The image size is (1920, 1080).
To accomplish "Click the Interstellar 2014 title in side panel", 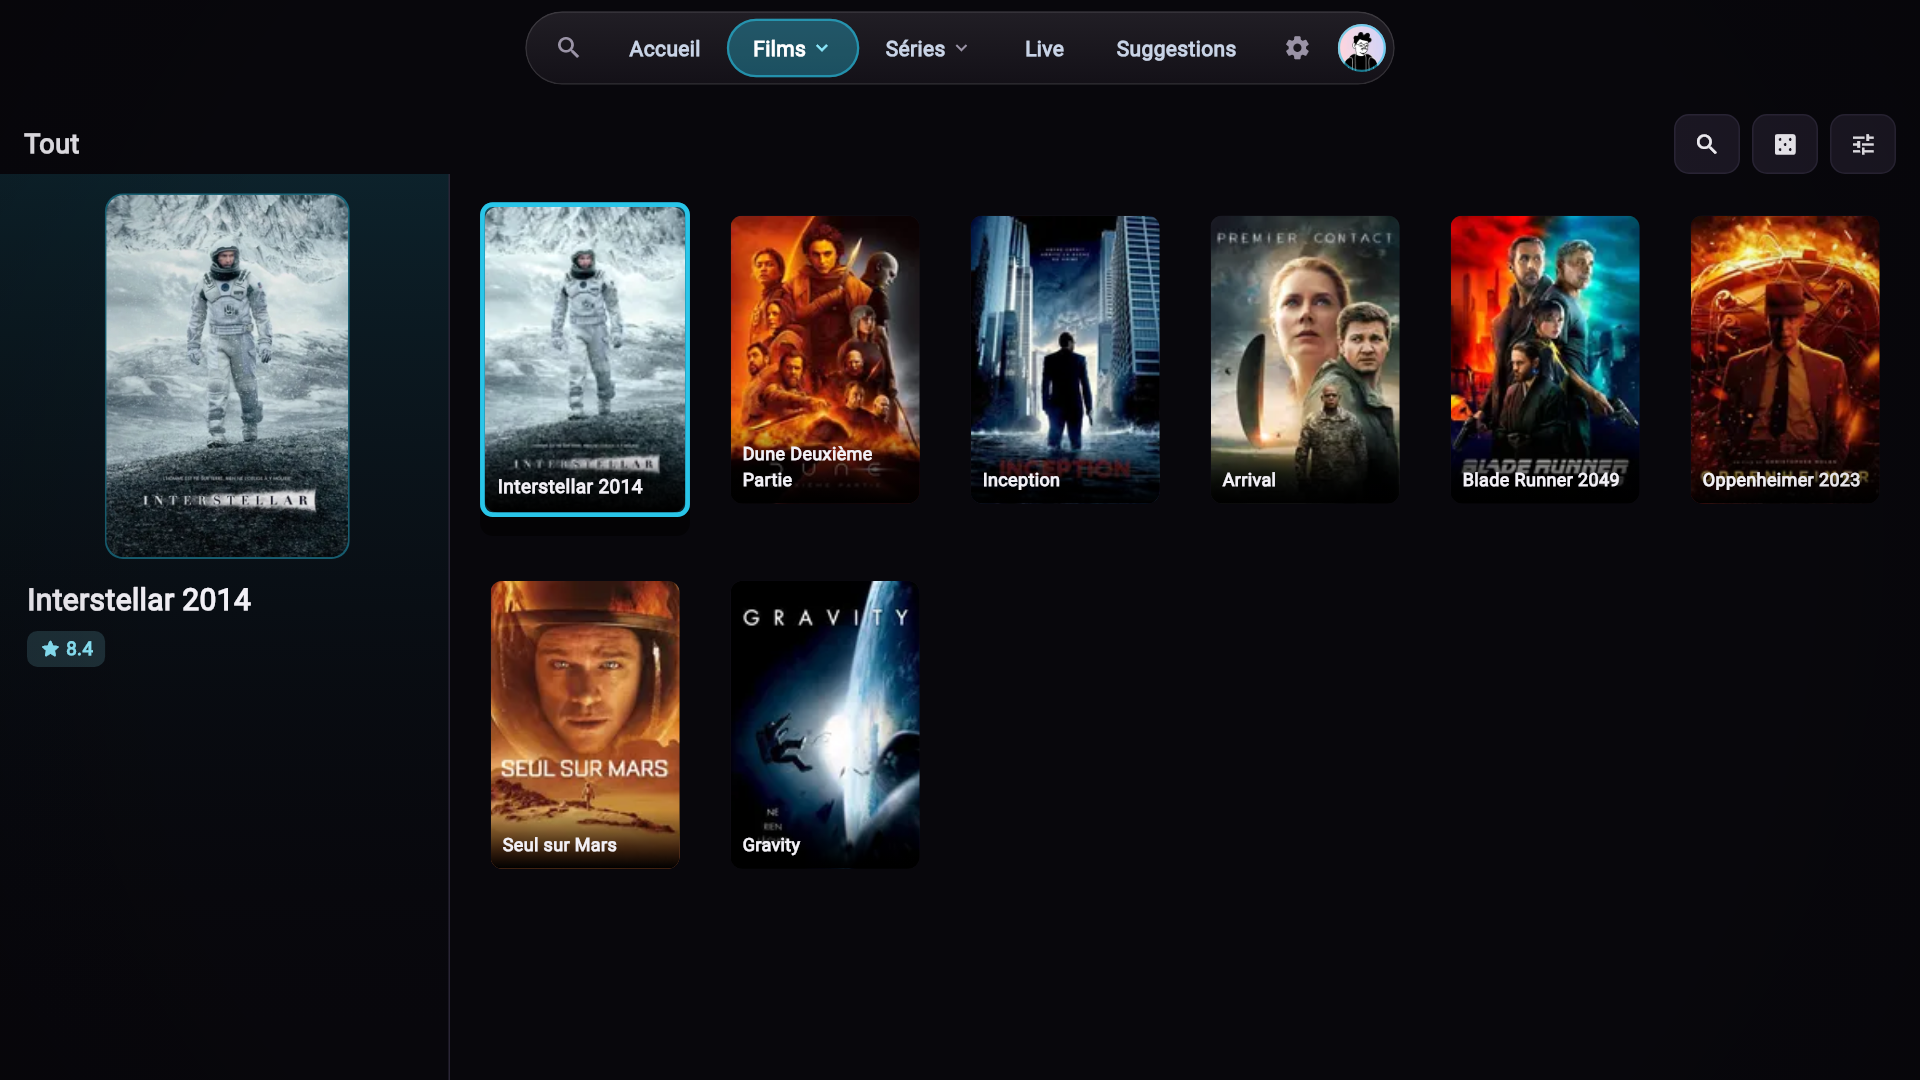I will pyautogui.click(x=139, y=600).
